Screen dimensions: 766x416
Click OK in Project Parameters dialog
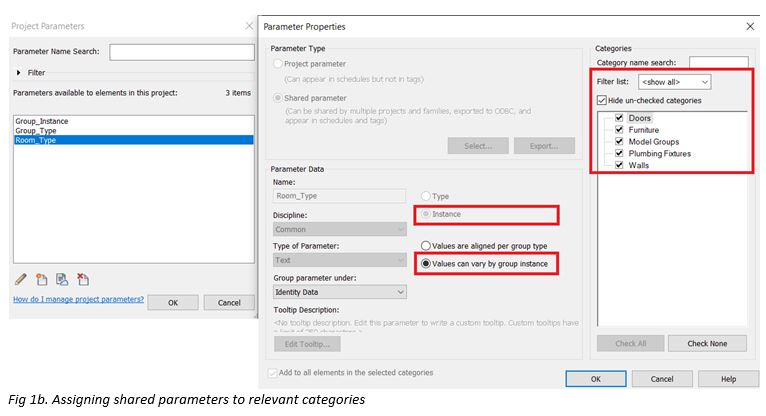(x=173, y=303)
